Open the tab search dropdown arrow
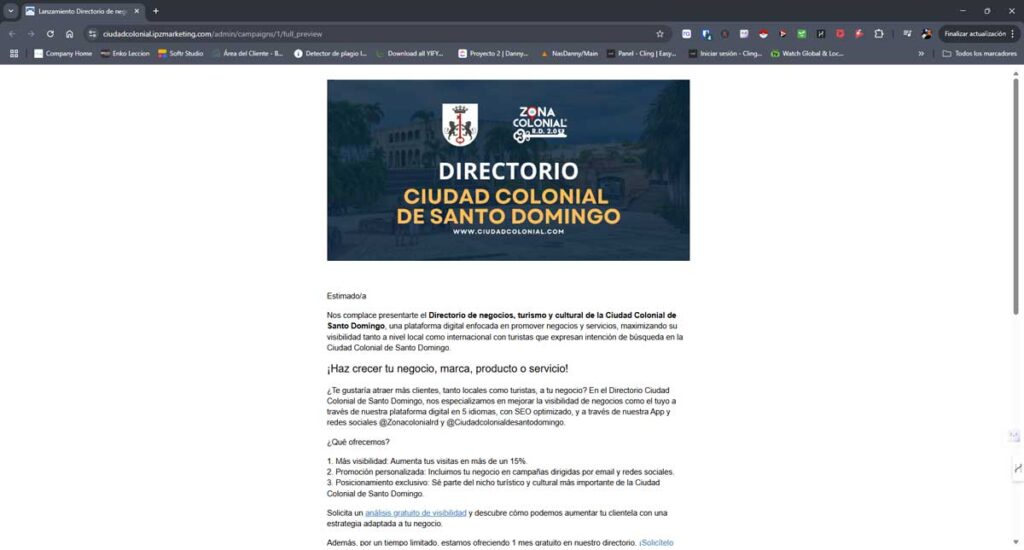Image resolution: width=1024 pixels, height=550 pixels. click(x=10, y=11)
